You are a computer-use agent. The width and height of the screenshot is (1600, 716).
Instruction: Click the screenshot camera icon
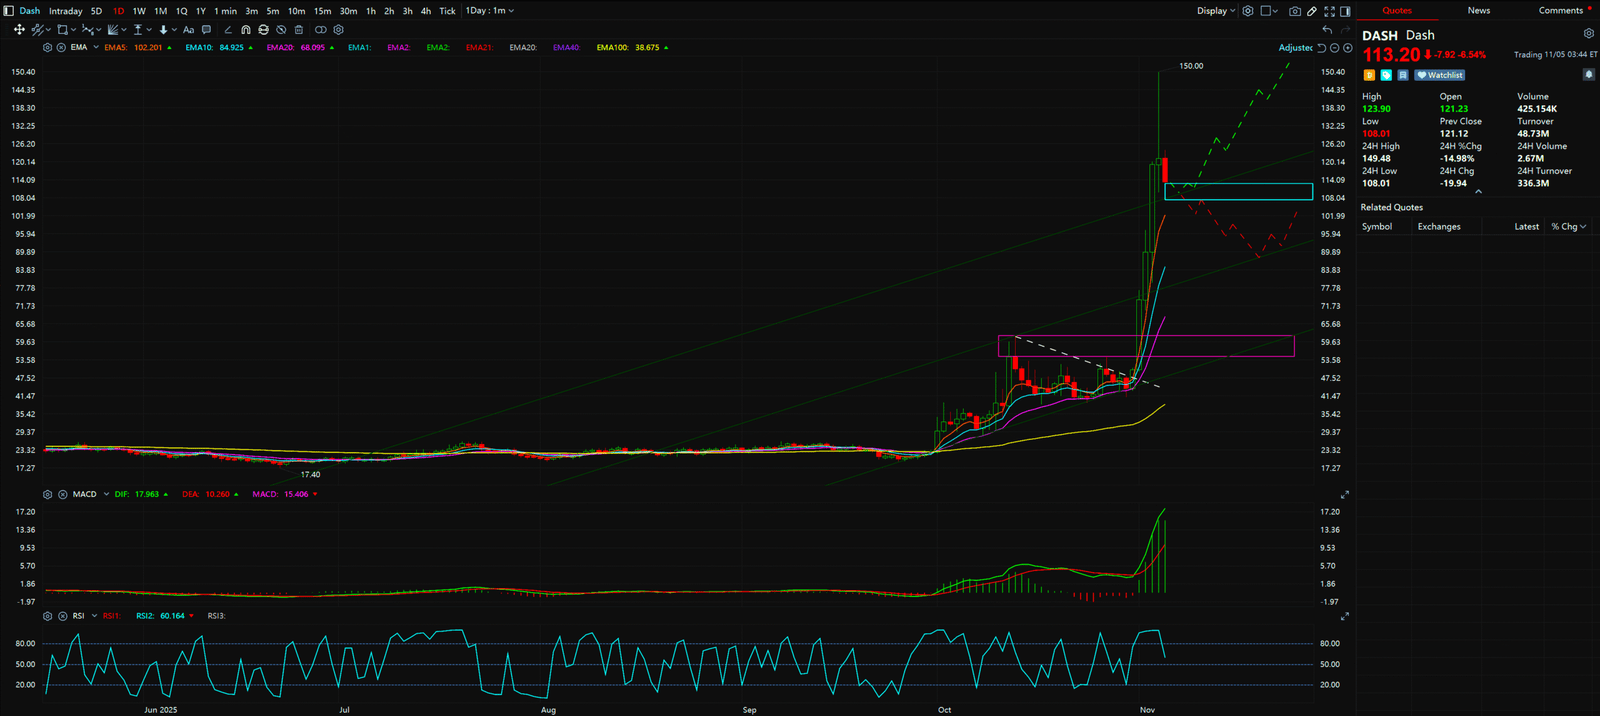coord(1295,11)
